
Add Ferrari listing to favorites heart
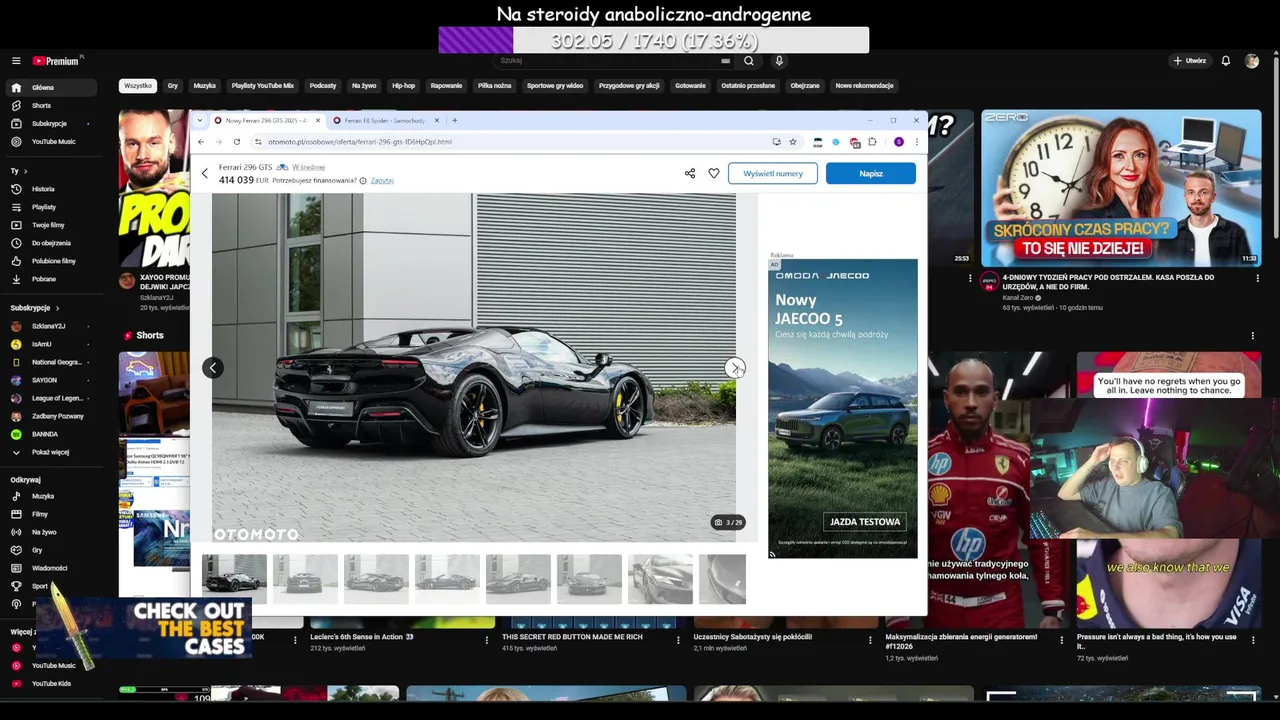[x=714, y=173]
